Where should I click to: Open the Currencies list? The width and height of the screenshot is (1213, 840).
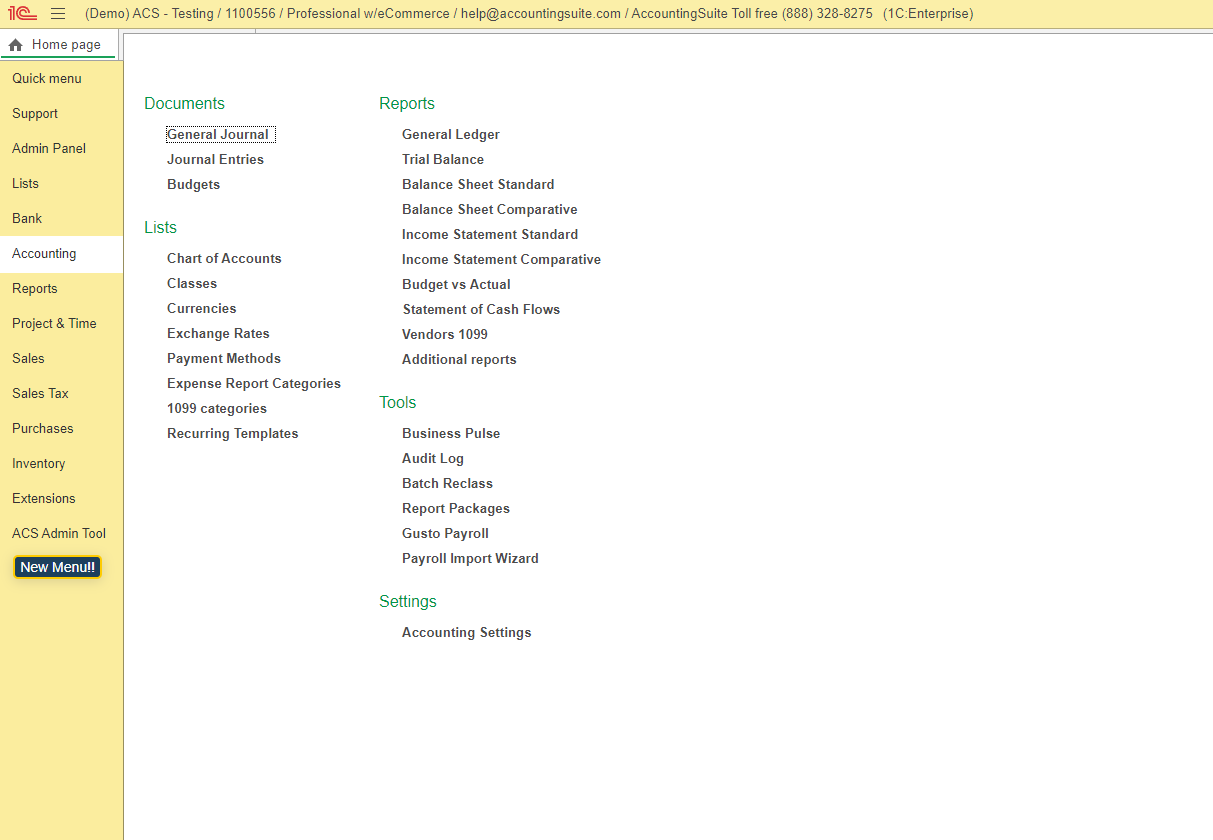coord(202,309)
